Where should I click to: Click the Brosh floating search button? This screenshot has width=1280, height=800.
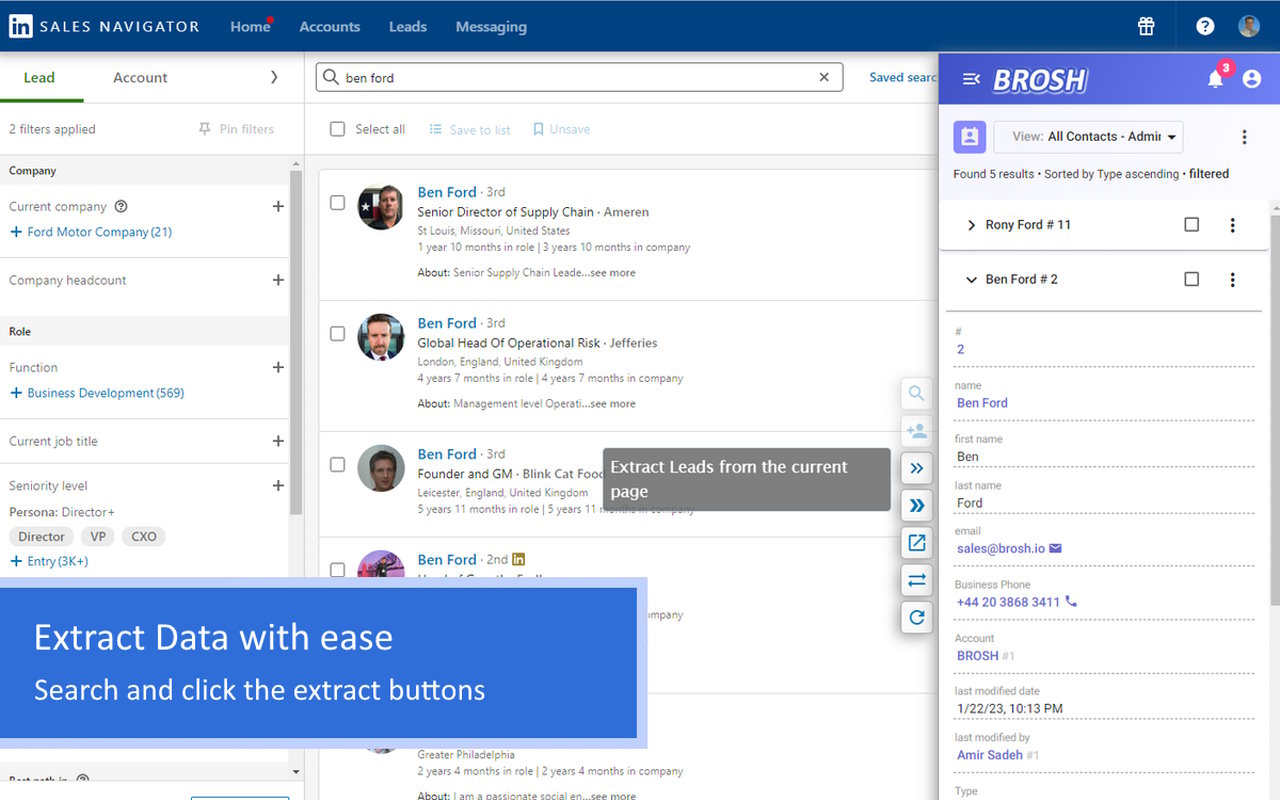point(916,393)
